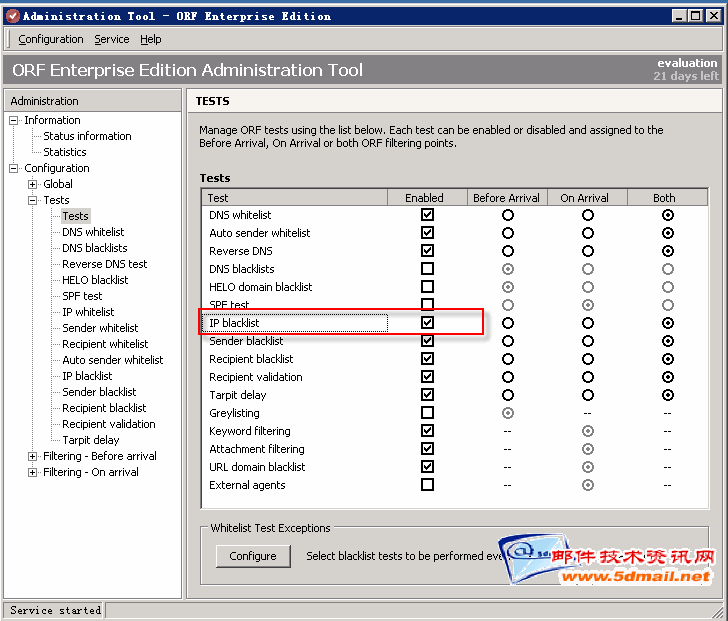The height and width of the screenshot is (621, 728).
Task: Enable the Greylisting test checkbox
Action: [x=428, y=413]
